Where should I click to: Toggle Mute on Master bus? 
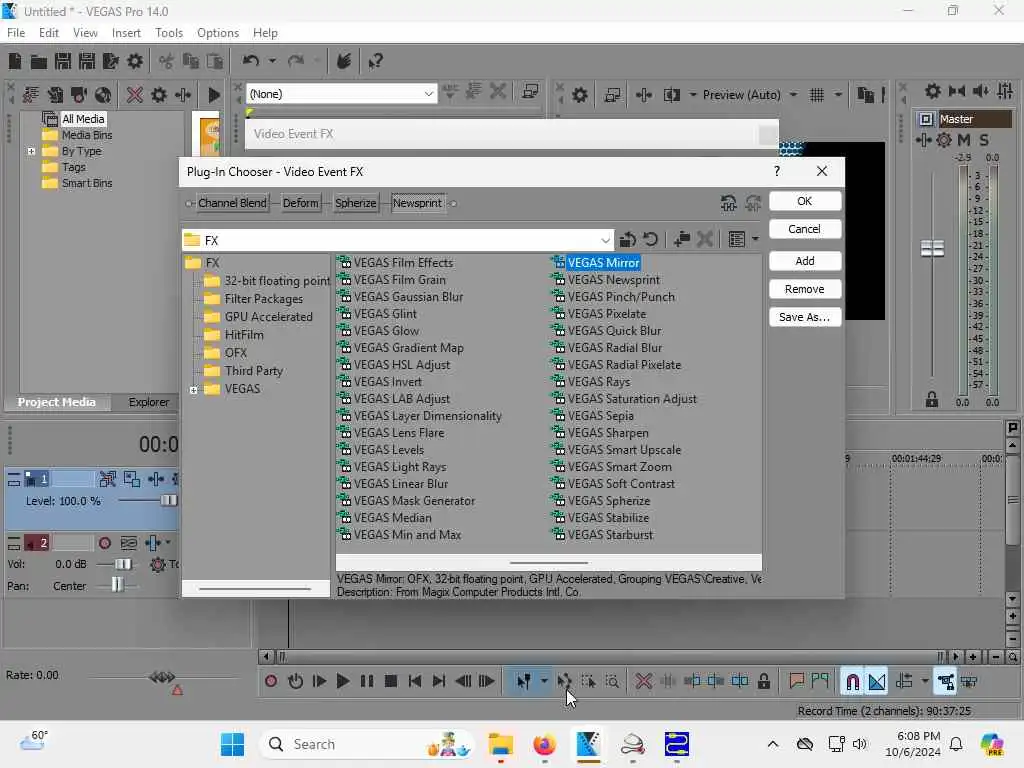coord(964,140)
